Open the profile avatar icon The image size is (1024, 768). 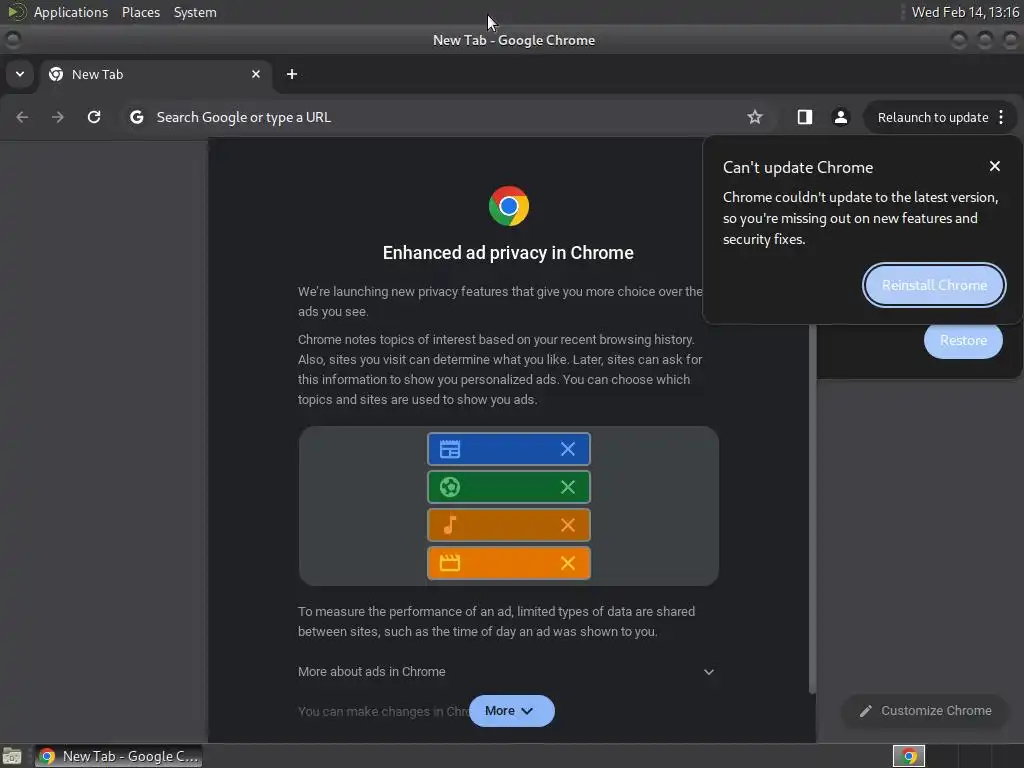click(x=840, y=117)
